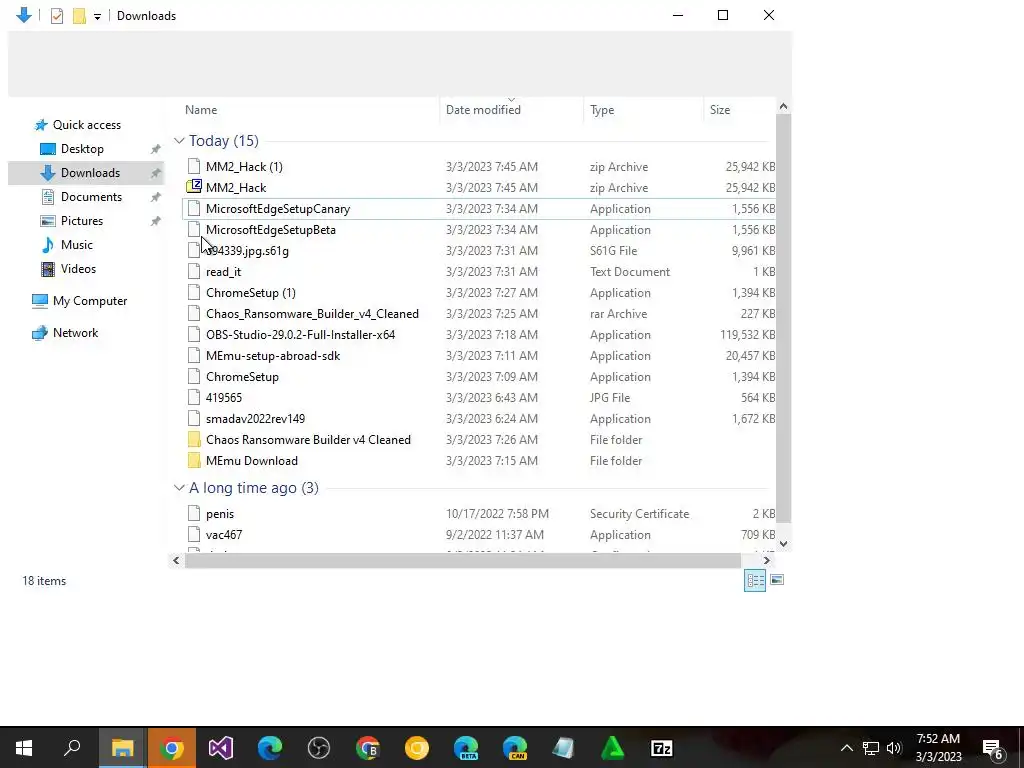Open Edge Canary from the taskbar
The image size is (1024, 768).
pos(515,748)
